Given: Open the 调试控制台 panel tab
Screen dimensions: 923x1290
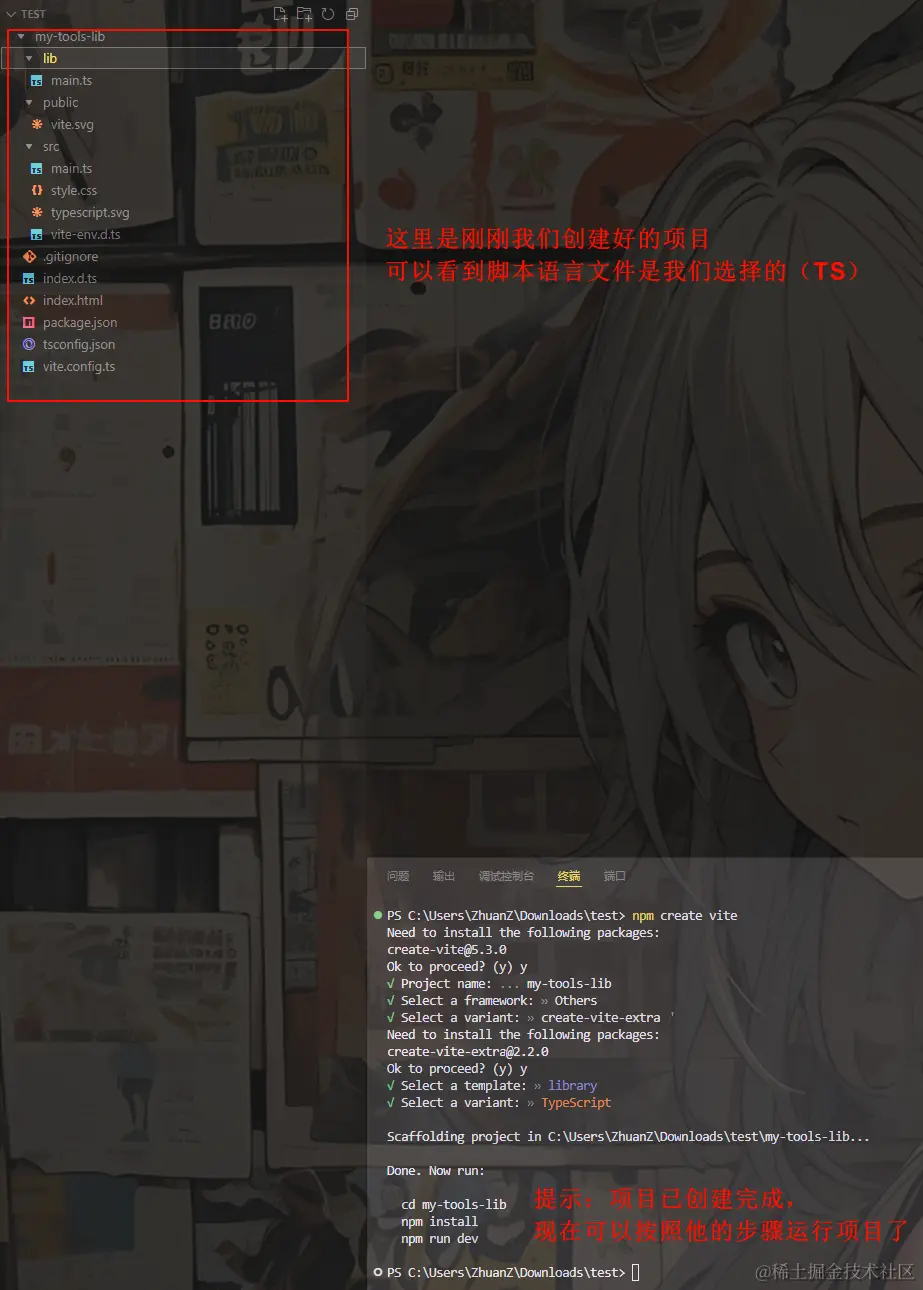Looking at the screenshot, I should (x=506, y=876).
